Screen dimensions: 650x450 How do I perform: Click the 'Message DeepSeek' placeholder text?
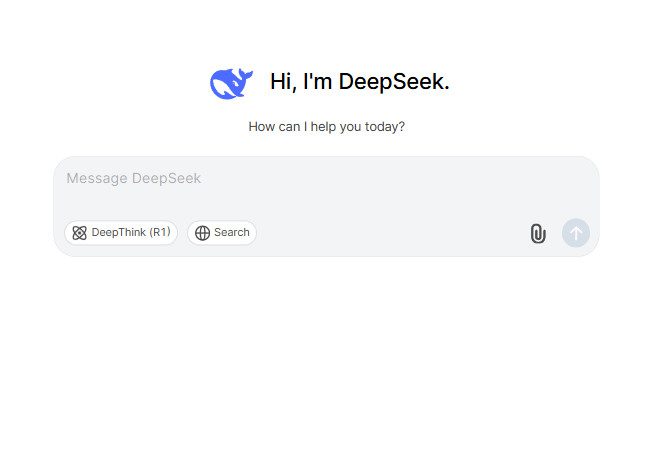(x=133, y=178)
